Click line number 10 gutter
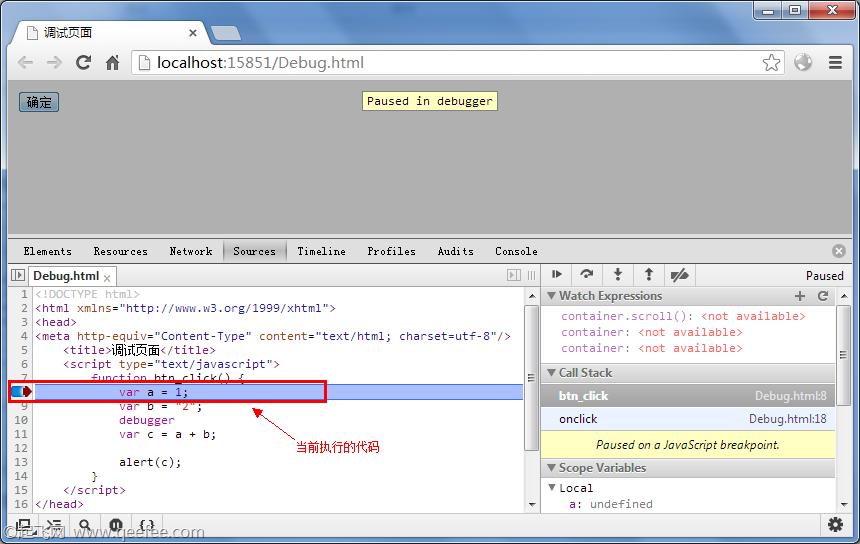 pyautogui.click(x=21, y=420)
